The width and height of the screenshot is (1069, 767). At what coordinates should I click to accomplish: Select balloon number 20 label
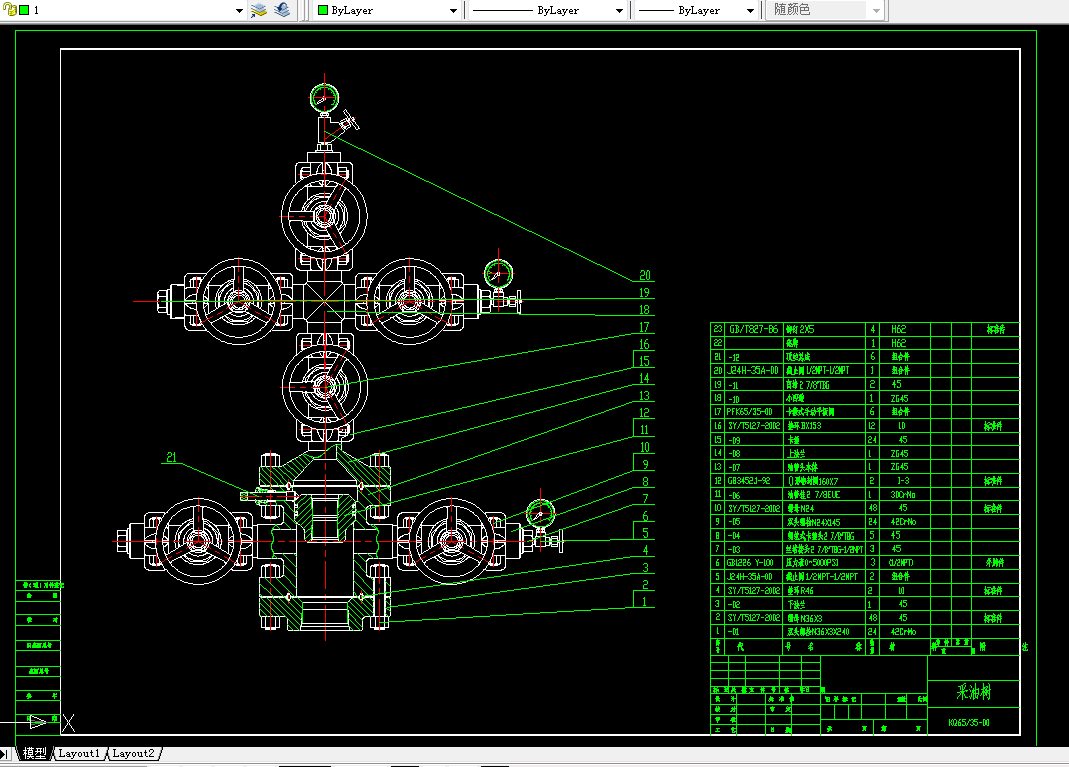click(645, 275)
